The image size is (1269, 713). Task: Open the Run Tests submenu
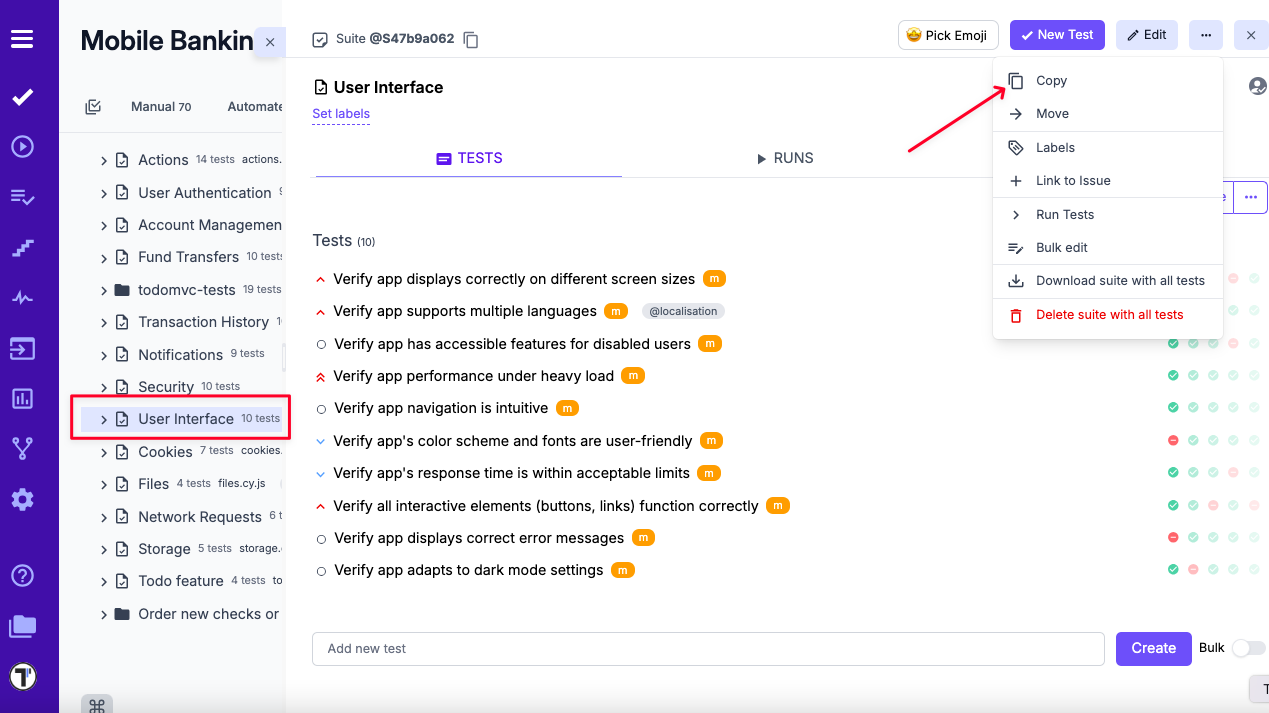pos(1064,214)
